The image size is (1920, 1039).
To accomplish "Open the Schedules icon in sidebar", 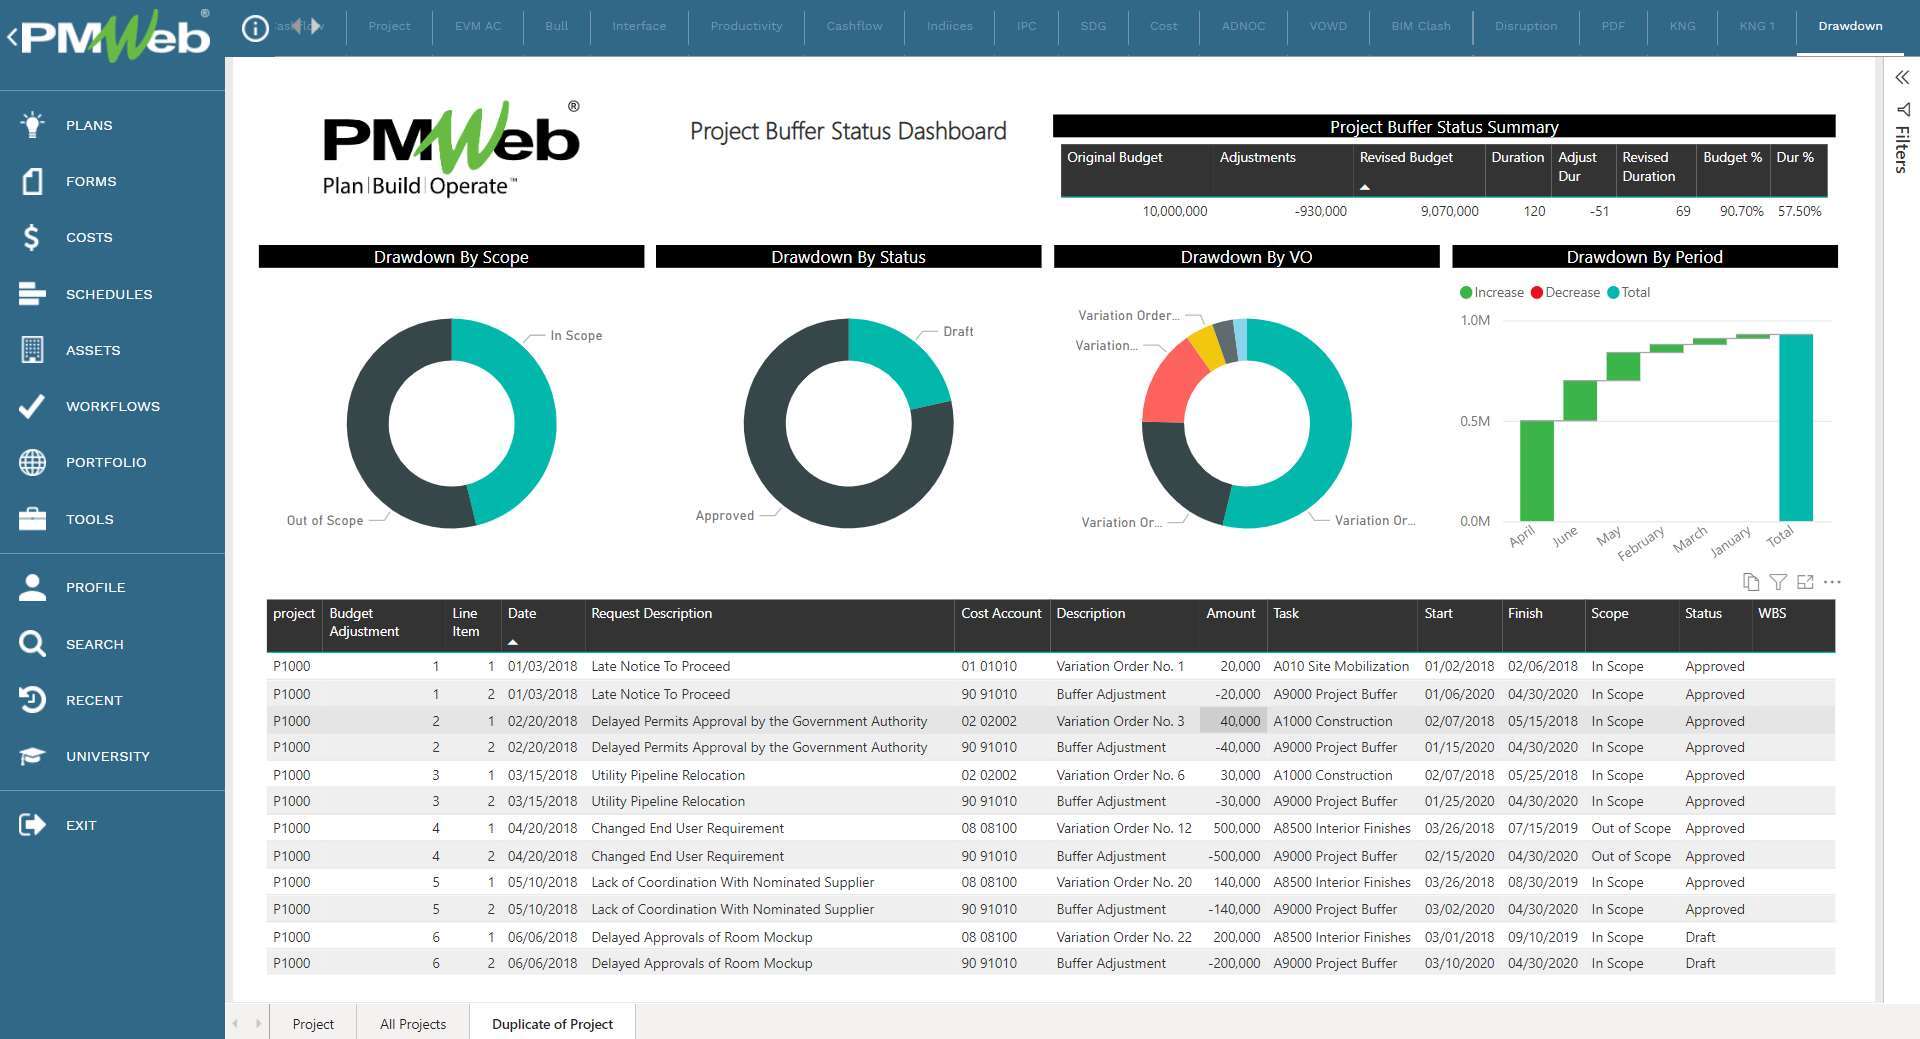I will point(32,294).
